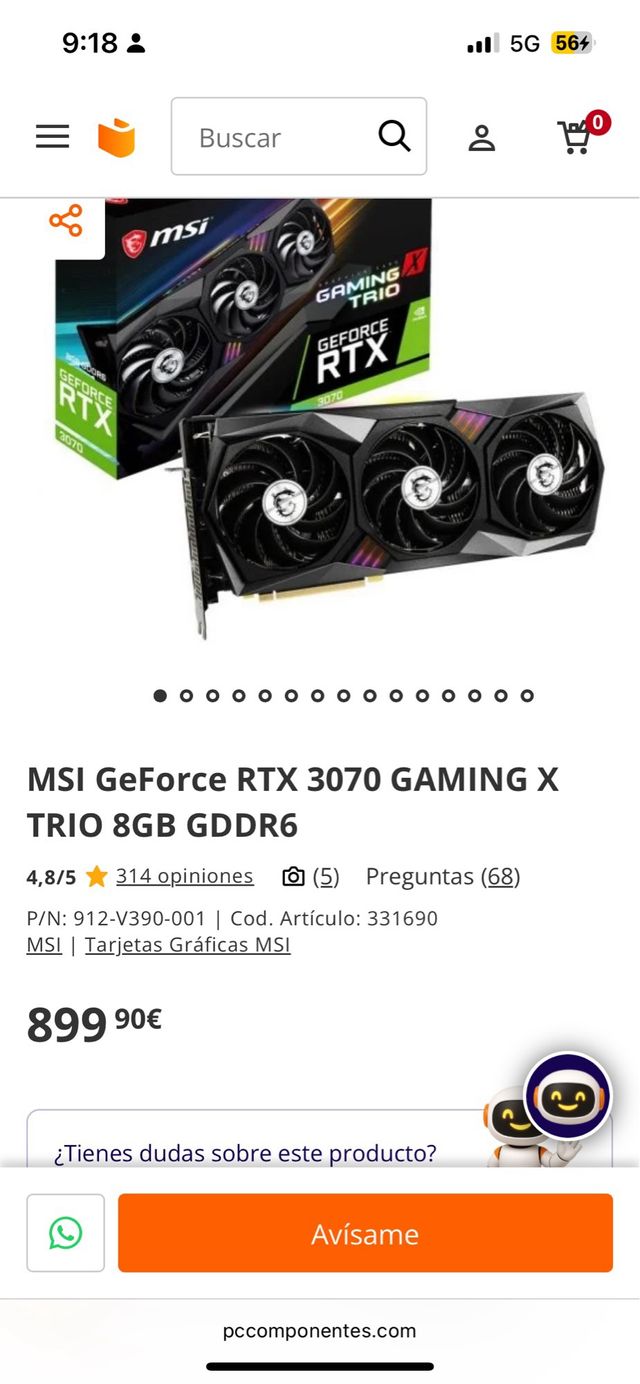Screen dimensions: 640x1384
Task: Tap the orange Avísame button
Action: 365,1233
